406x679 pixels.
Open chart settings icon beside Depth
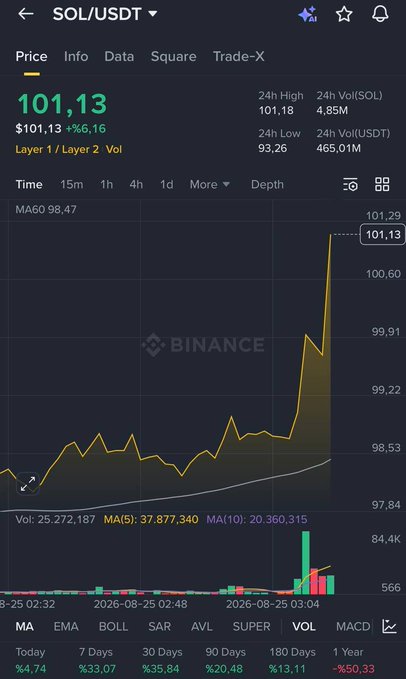(350, 184)
